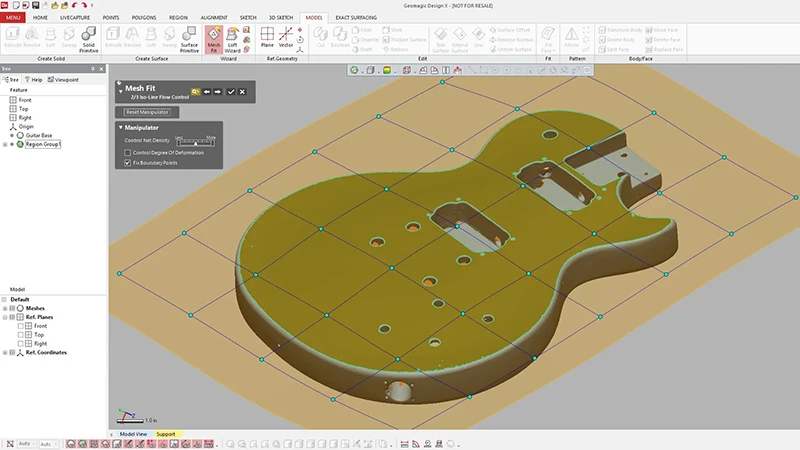The image size is (800, 450).
Task: Collapse the Ref. Planes tree node
Action: (x=7, y=317)
